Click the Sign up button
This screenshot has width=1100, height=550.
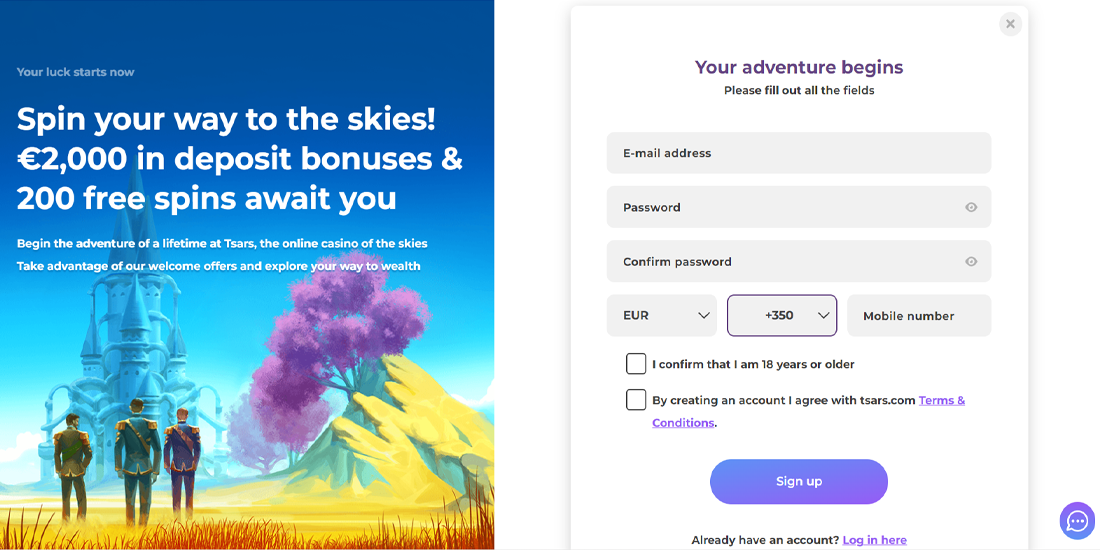[799, 482]
